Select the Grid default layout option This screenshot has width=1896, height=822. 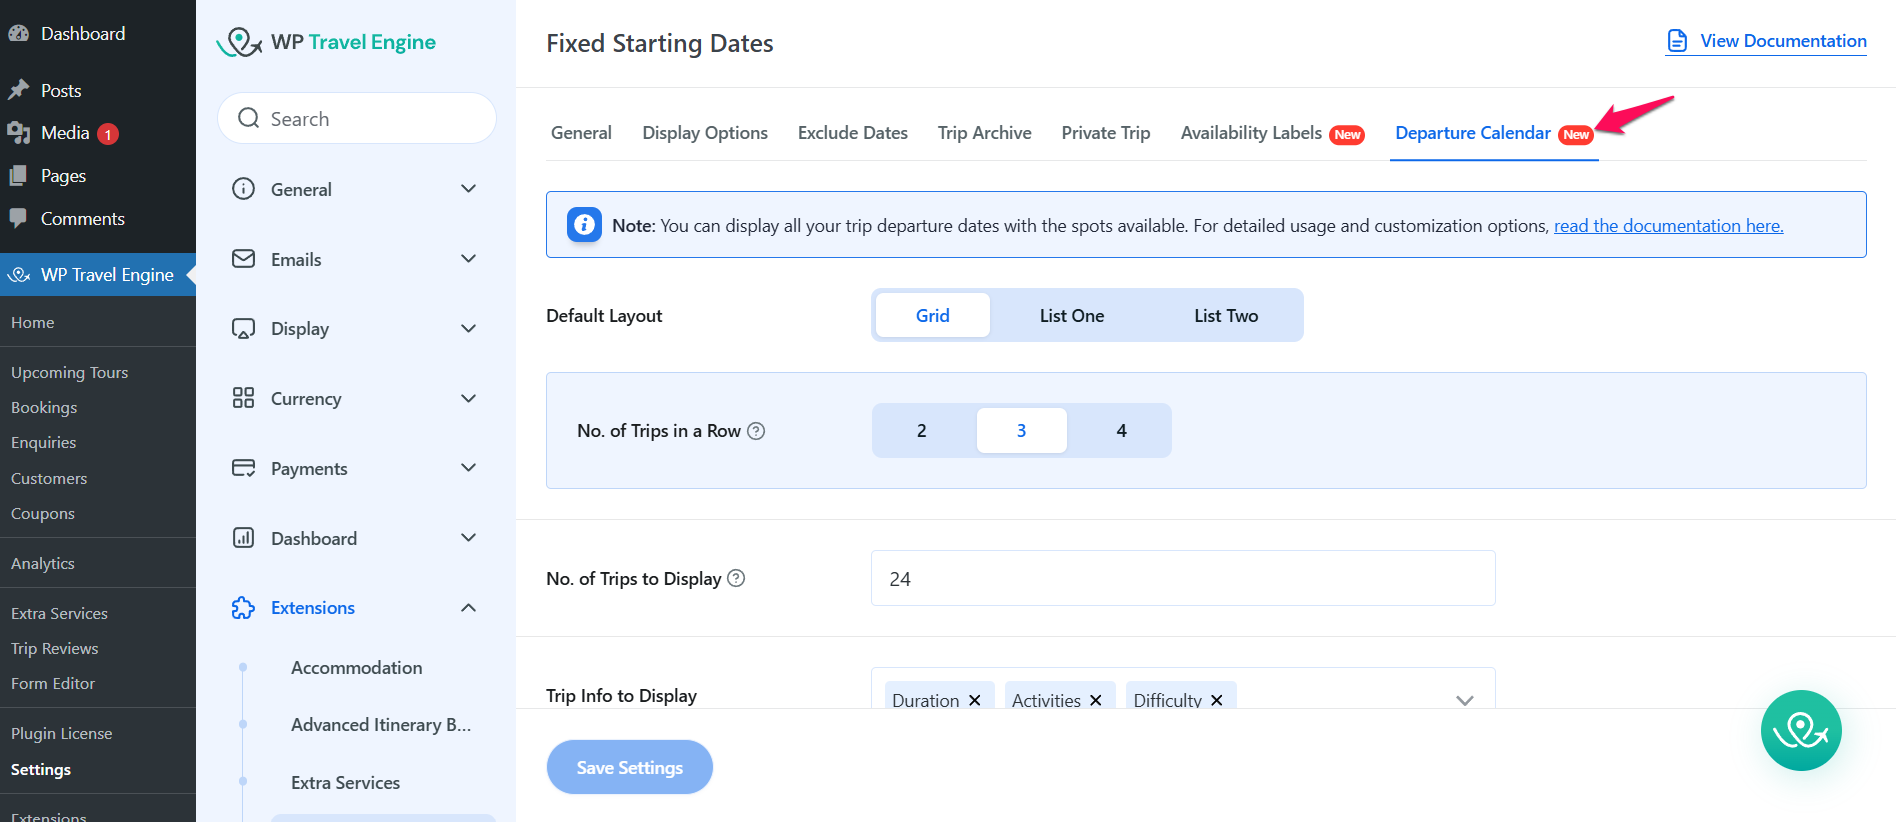coord(932,316)
